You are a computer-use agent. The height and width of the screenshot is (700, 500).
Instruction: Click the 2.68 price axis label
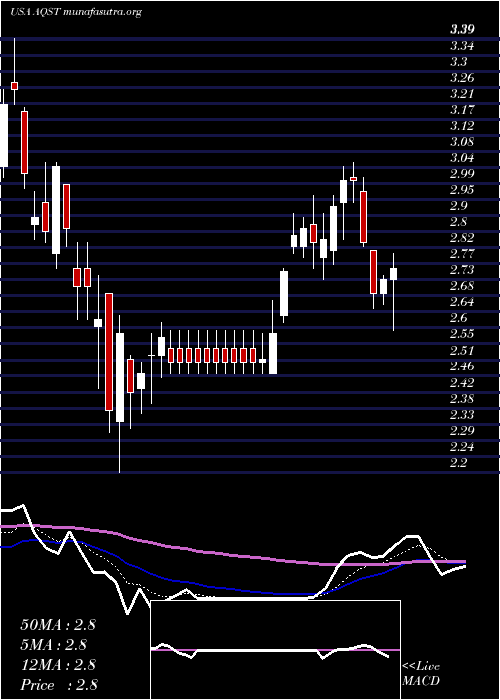(462, 286)
